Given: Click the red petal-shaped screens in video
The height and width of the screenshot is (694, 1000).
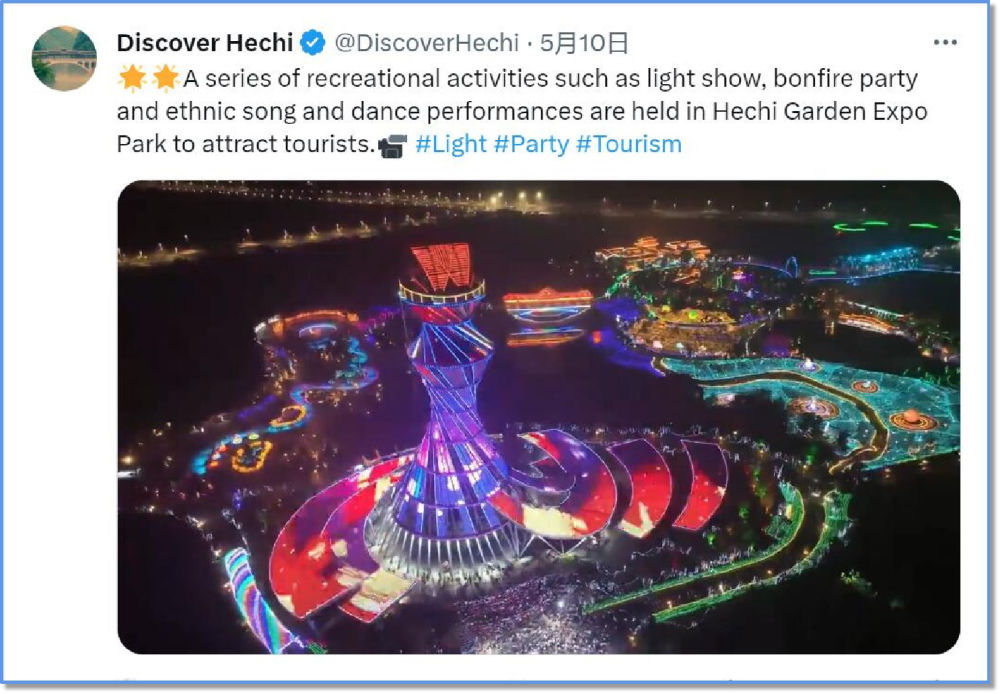Looking at the screenshot, I should (x=638, y=485).
